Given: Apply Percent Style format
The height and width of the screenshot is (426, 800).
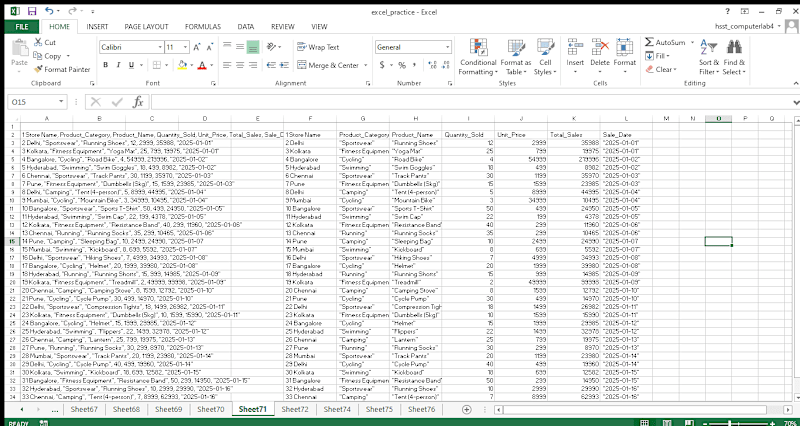Looking at the screenshot, I should [x=402, y=65].
